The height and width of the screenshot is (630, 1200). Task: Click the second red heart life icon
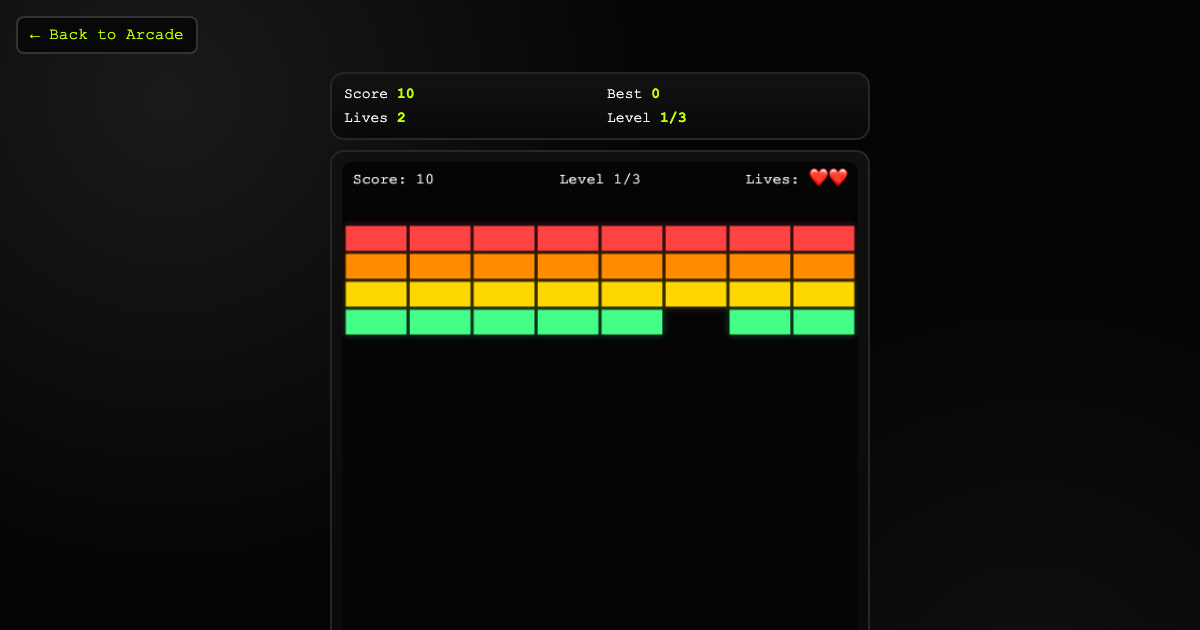838,178
